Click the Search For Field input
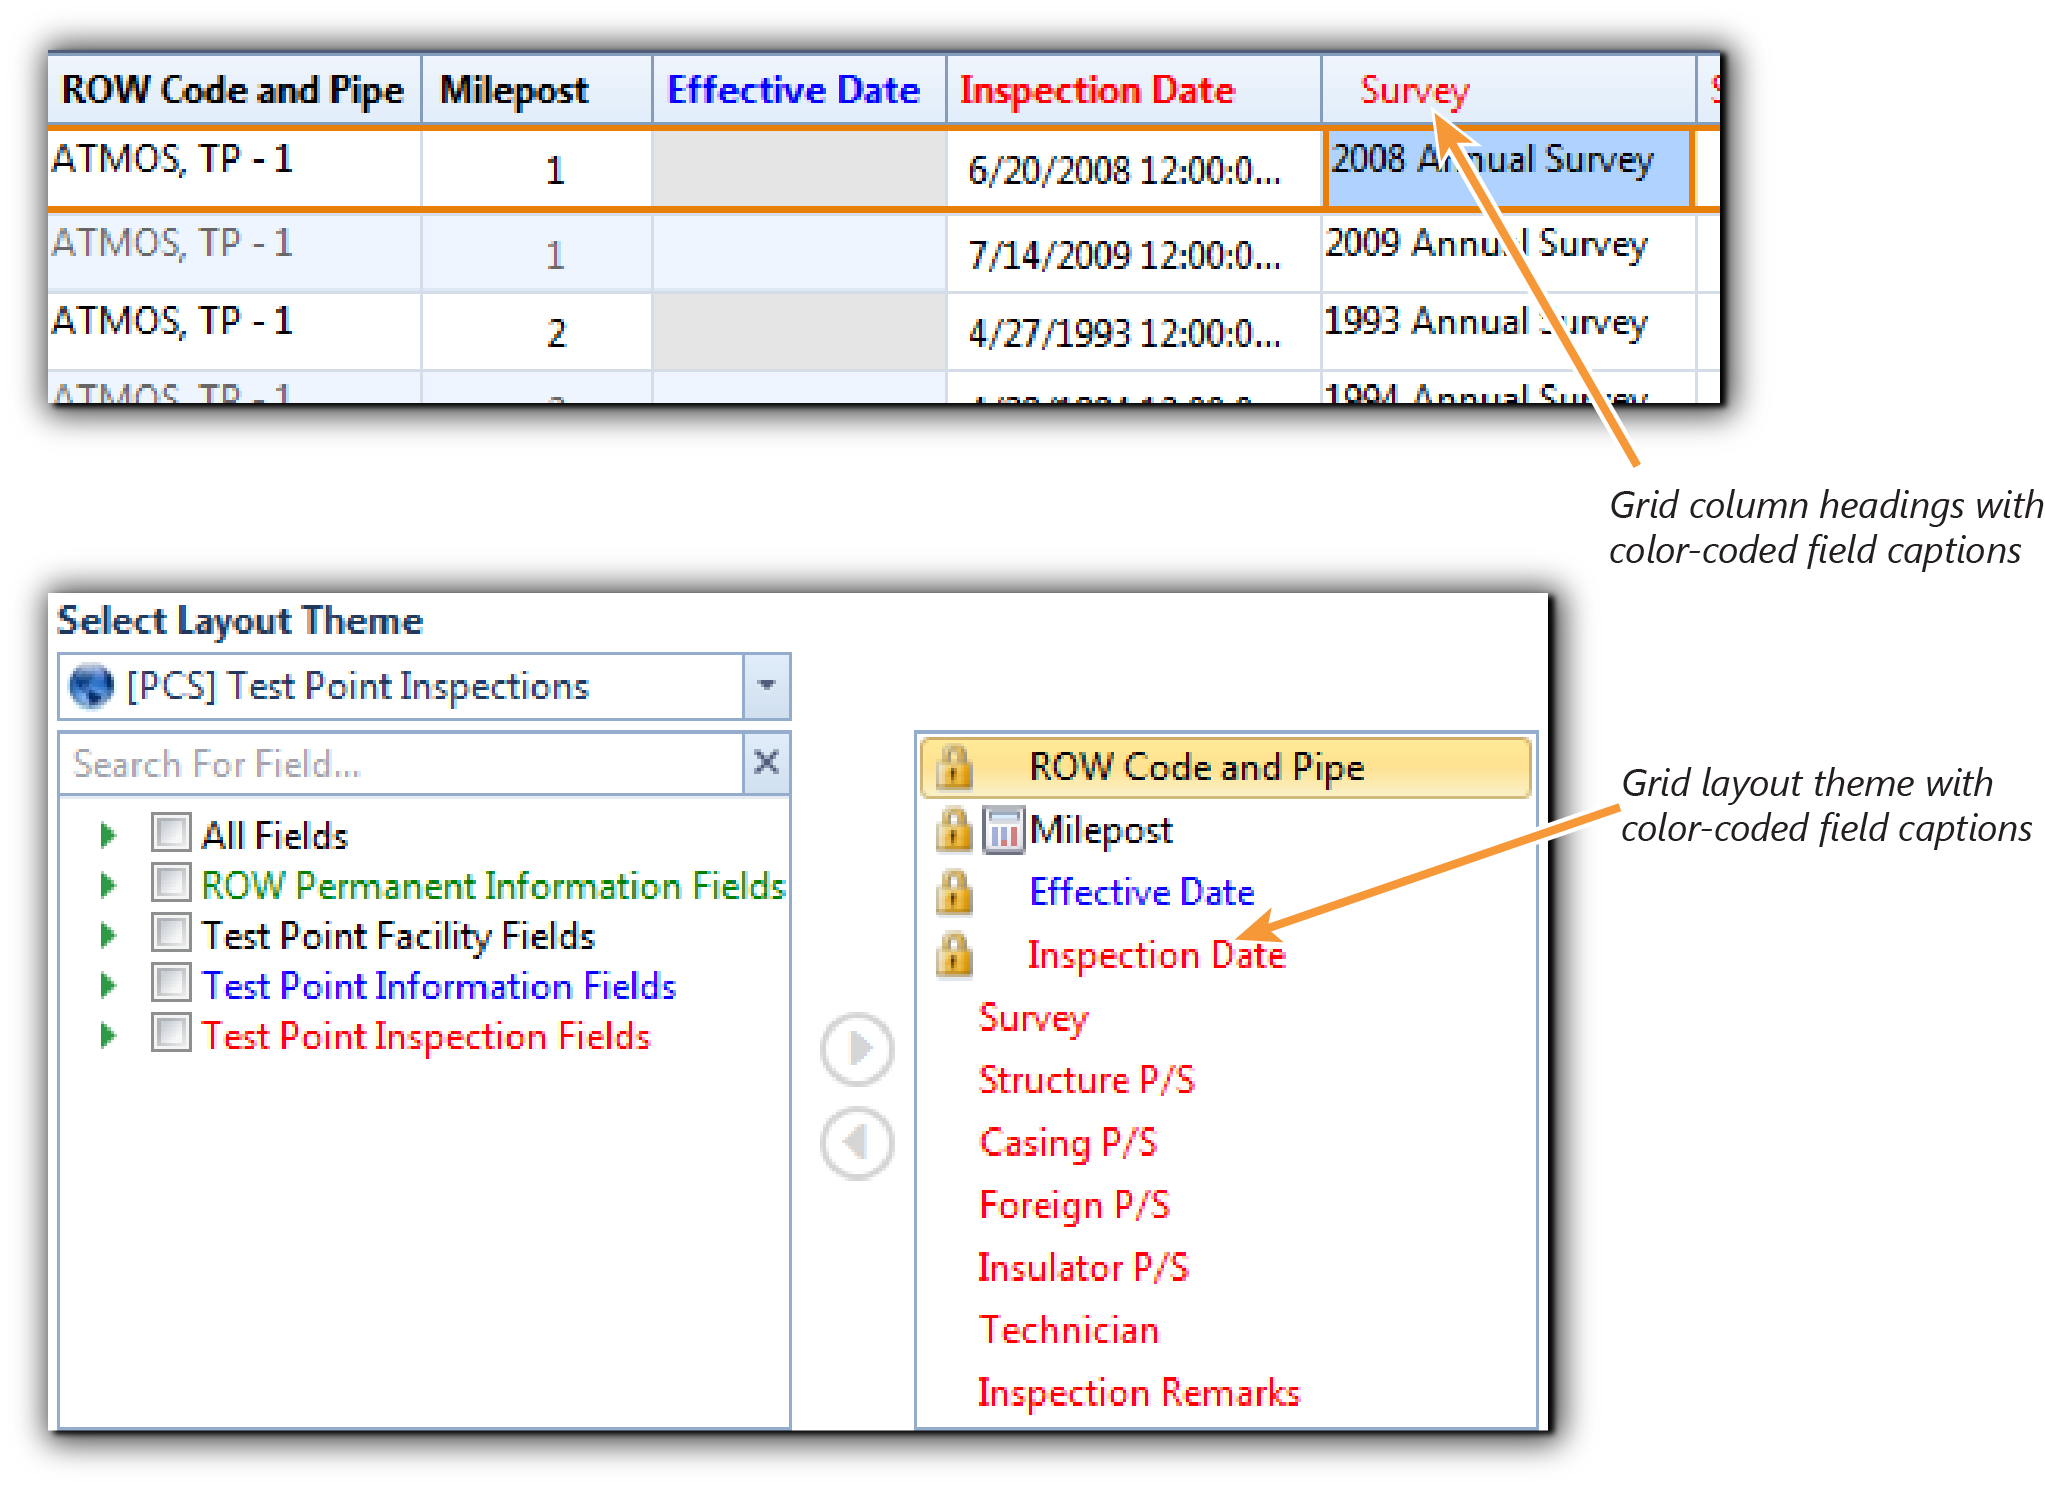 point(401,763)
